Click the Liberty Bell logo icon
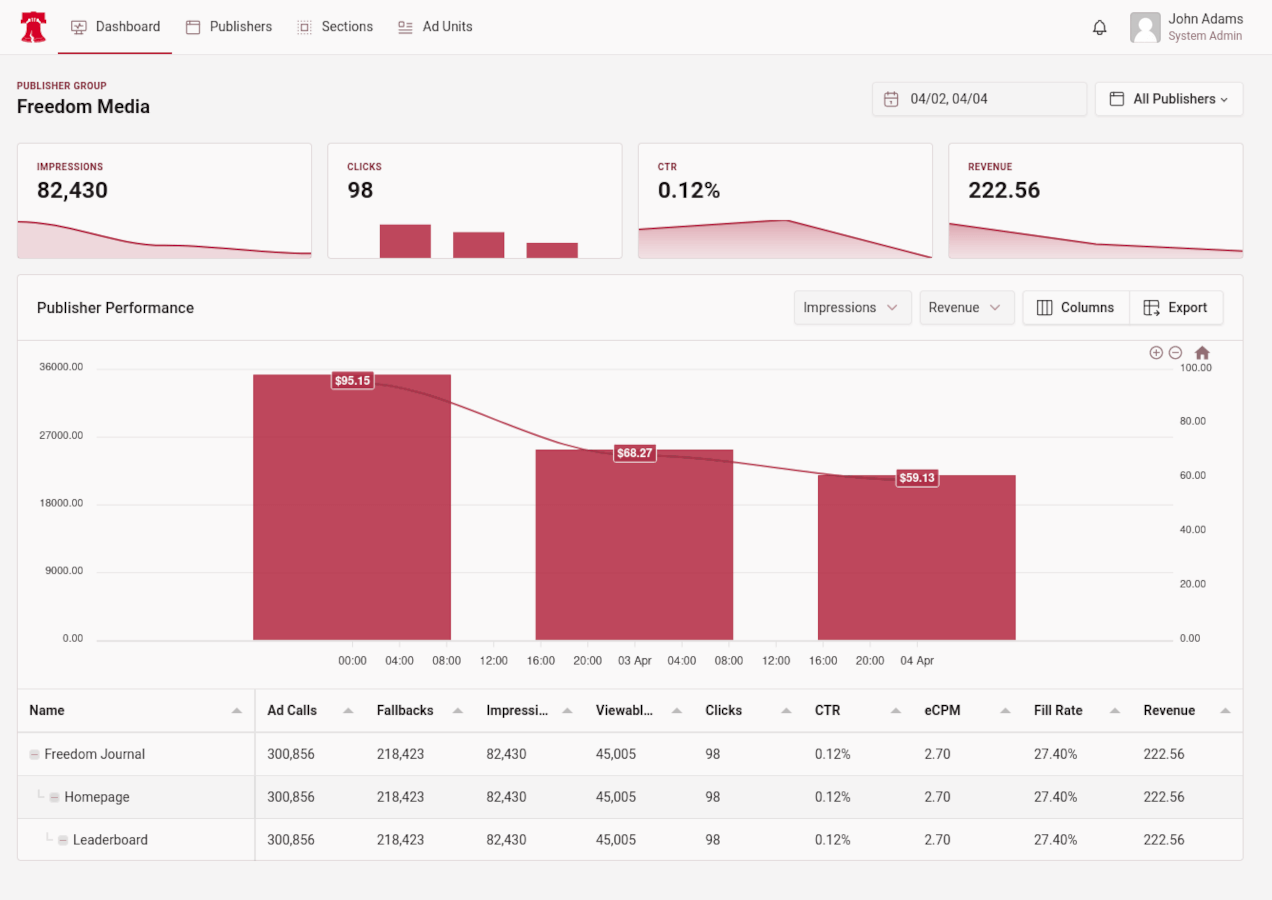 tap(33, 27)
